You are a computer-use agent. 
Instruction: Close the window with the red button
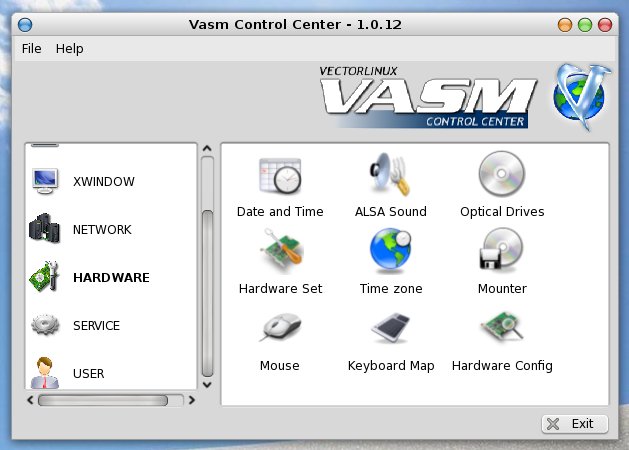coord(605,25)
